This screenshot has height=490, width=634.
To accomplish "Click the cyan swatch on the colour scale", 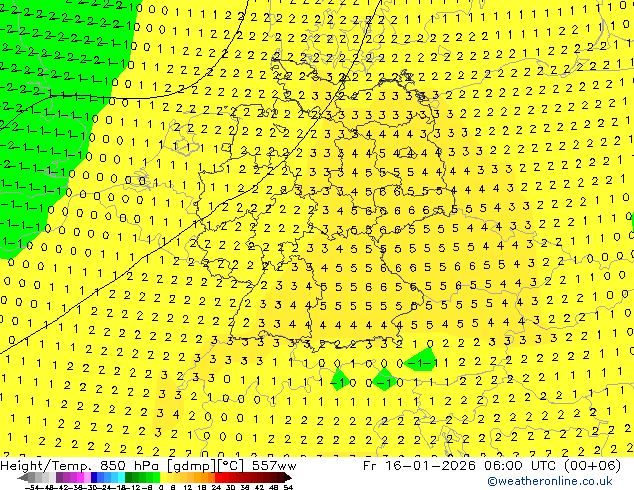I will pos(121,477).
